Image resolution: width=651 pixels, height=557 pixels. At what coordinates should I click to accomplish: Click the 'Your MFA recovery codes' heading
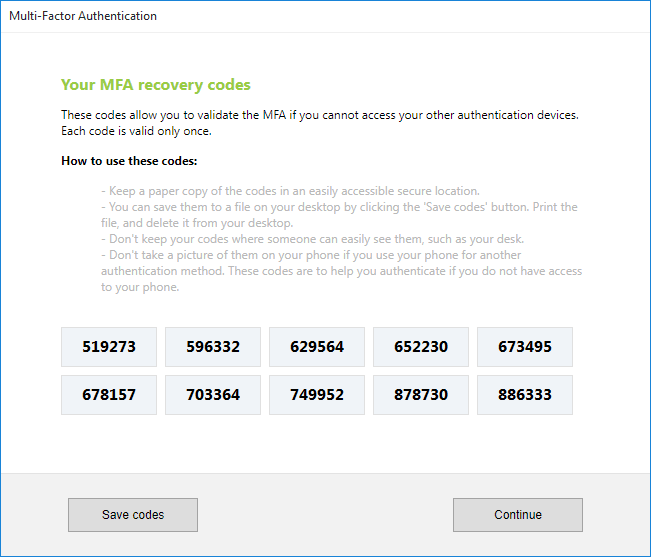(x=156, y=85)
